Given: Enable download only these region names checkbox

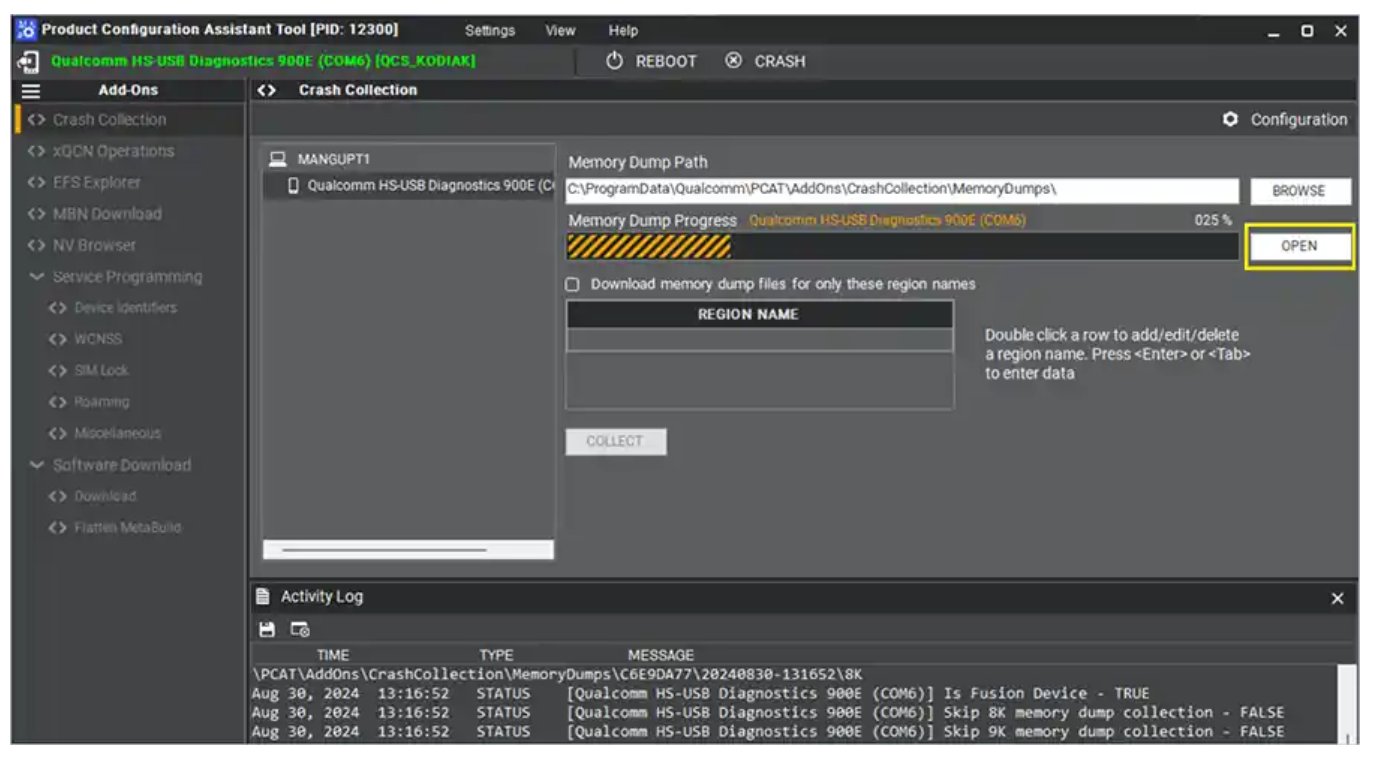Looking at the screenshot, I should pyautogui.click(x=573, y=284).
